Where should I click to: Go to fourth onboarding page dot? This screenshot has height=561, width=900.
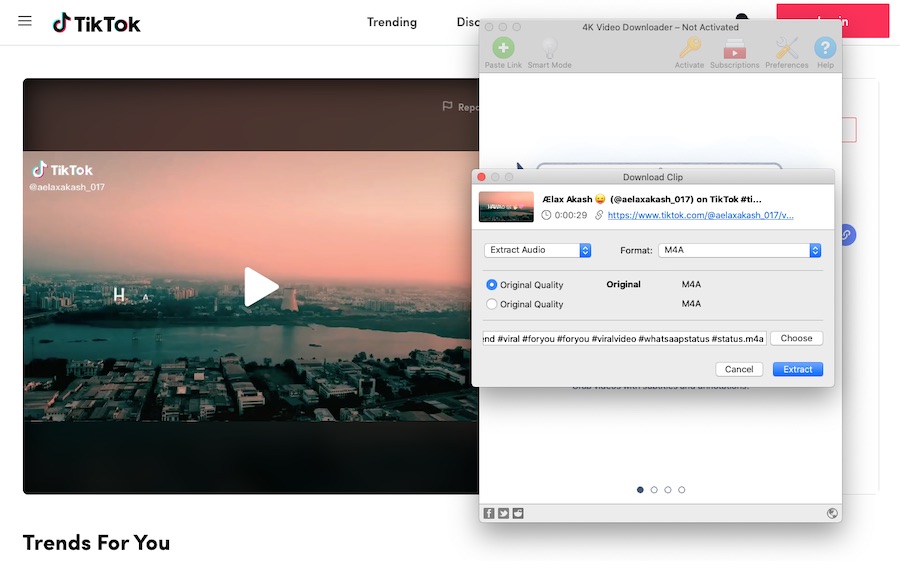coord(681,490)
